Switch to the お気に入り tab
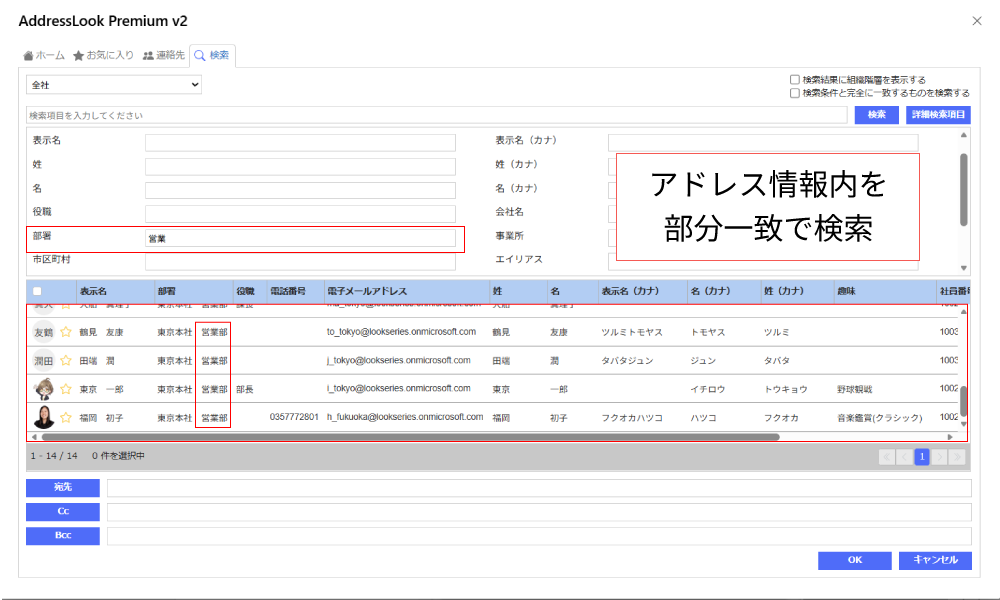 coord(103,55)
